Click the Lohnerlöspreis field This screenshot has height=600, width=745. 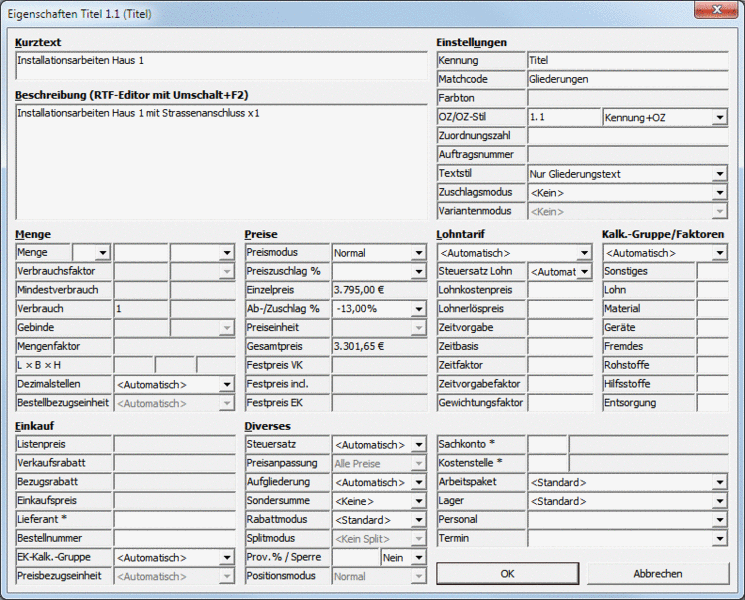560,309
